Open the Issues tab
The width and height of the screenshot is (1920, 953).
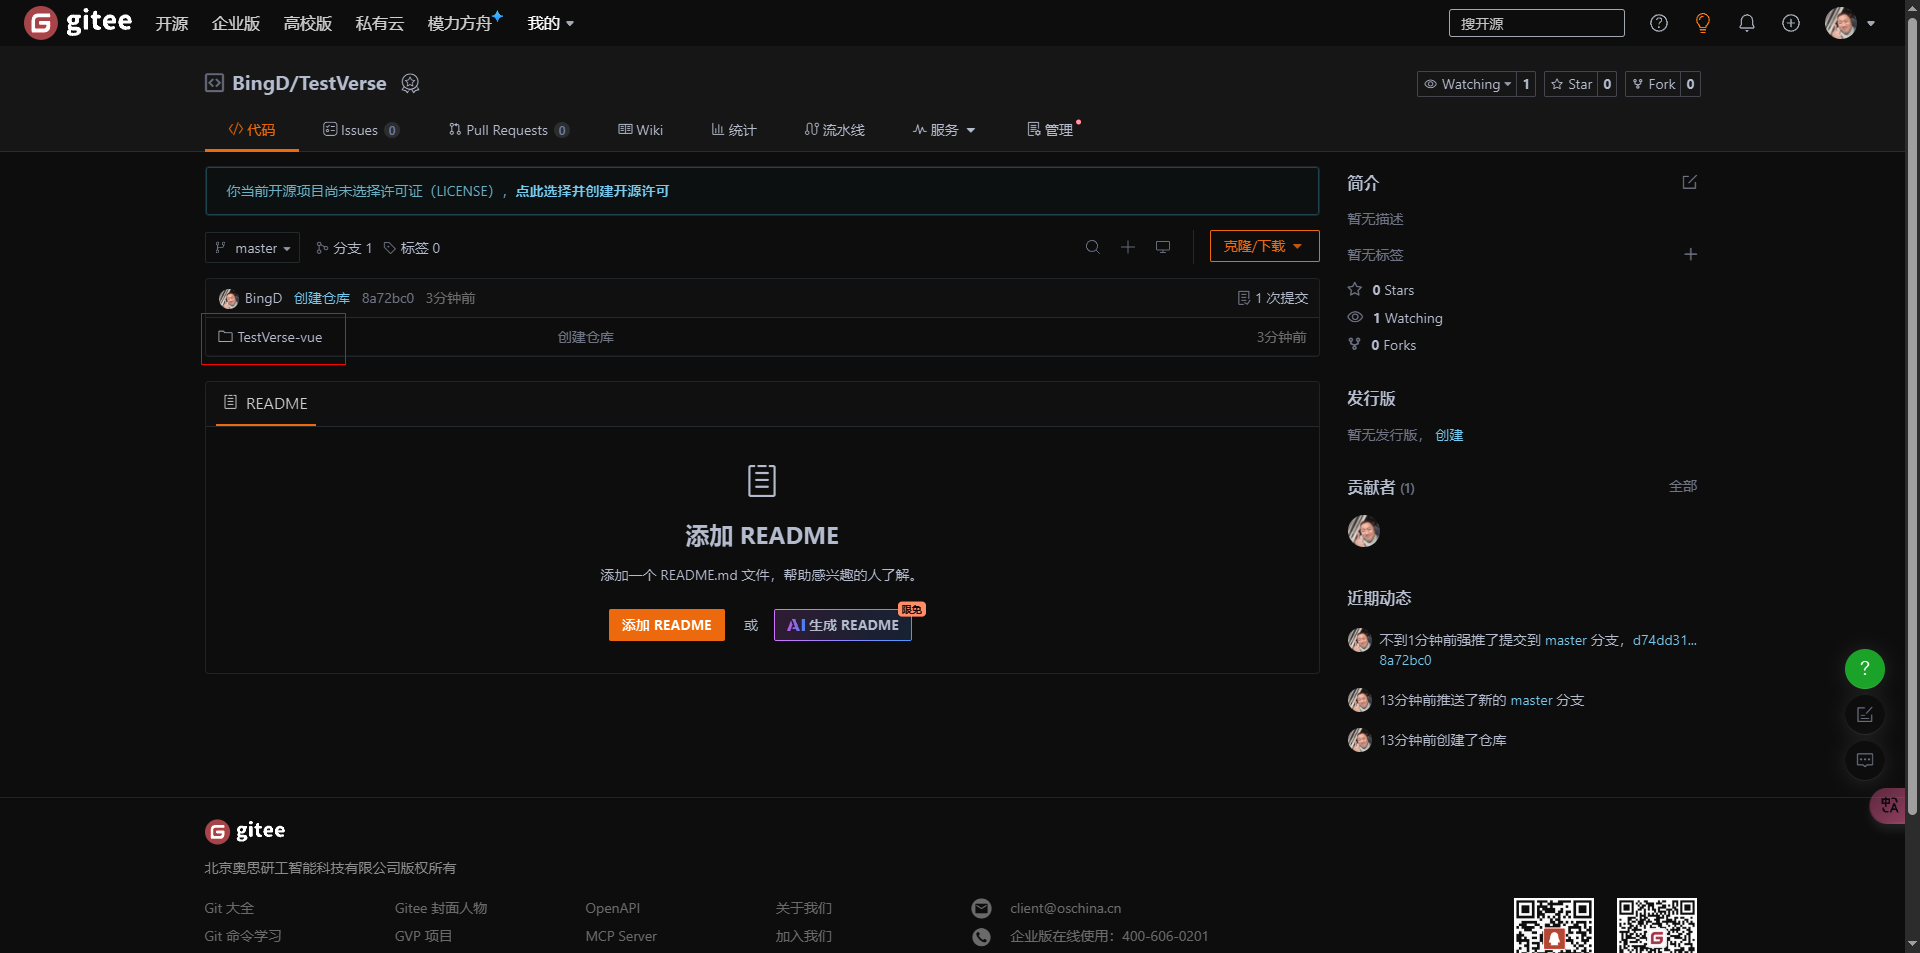click(361, 130)
